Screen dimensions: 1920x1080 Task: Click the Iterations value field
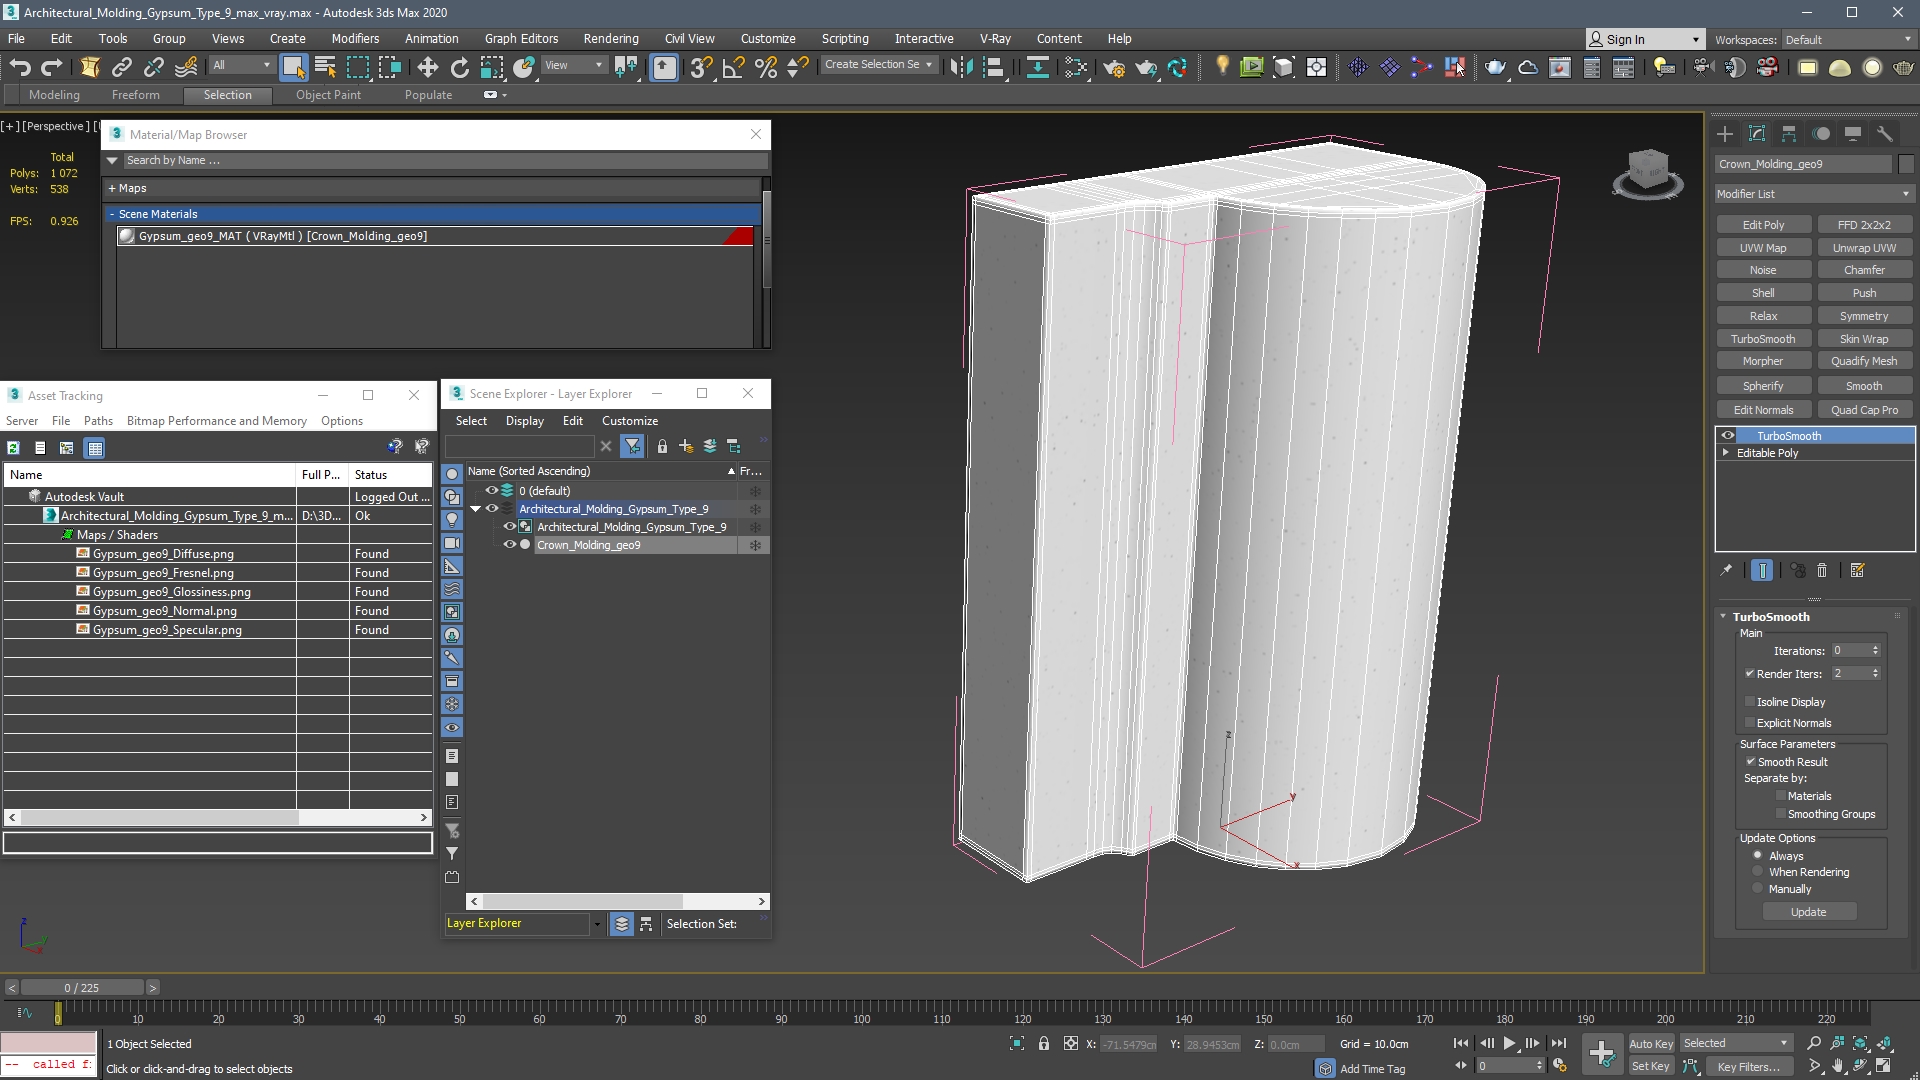(x=1850, y=651)
